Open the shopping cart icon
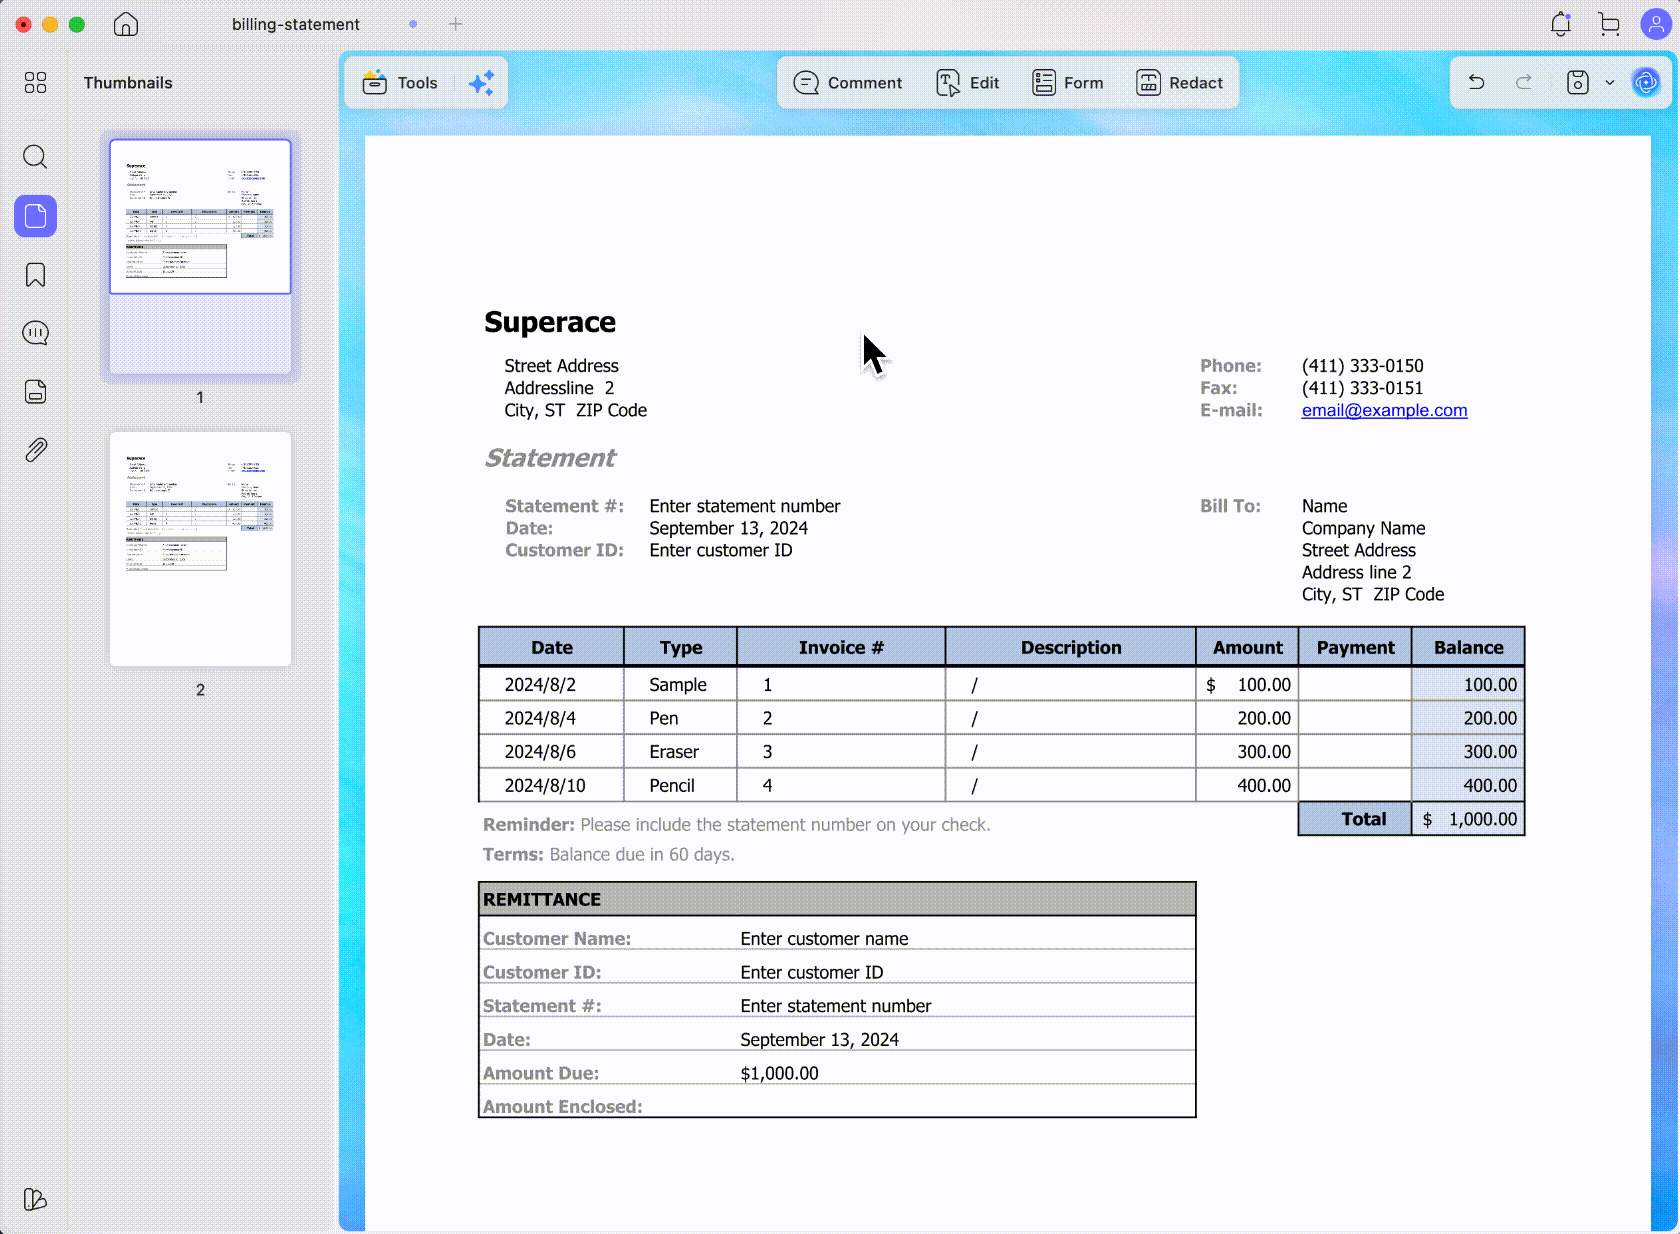 coord(1609,24)
